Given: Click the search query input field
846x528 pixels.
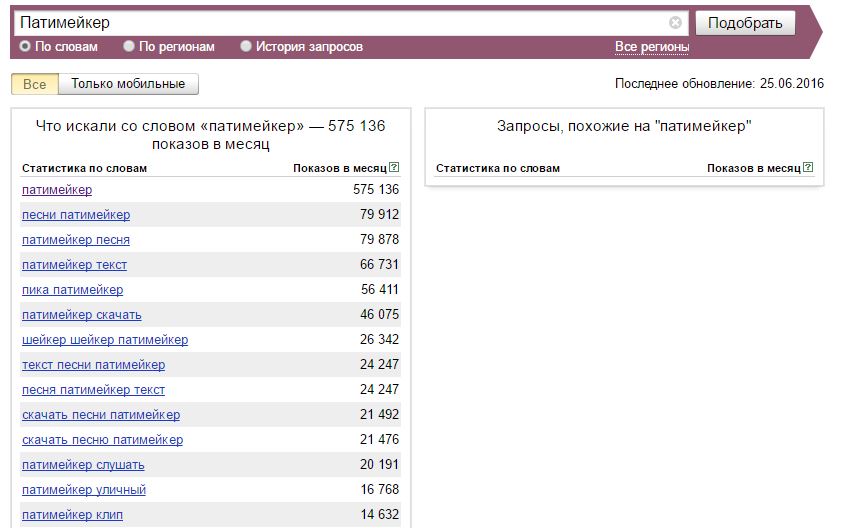Looking at the screenshot, I should pyautogui.click(x=340, y=22).
